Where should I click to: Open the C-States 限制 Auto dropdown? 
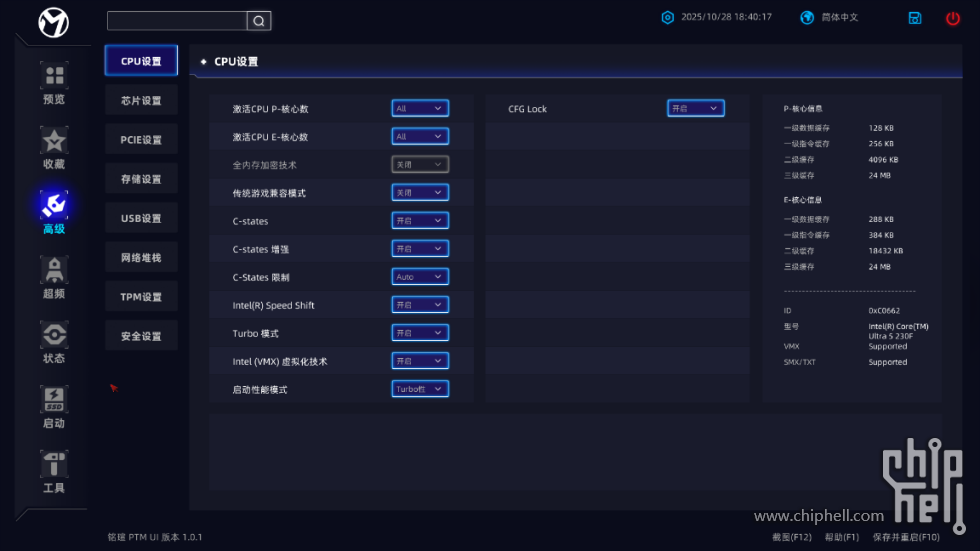point(420,277)
